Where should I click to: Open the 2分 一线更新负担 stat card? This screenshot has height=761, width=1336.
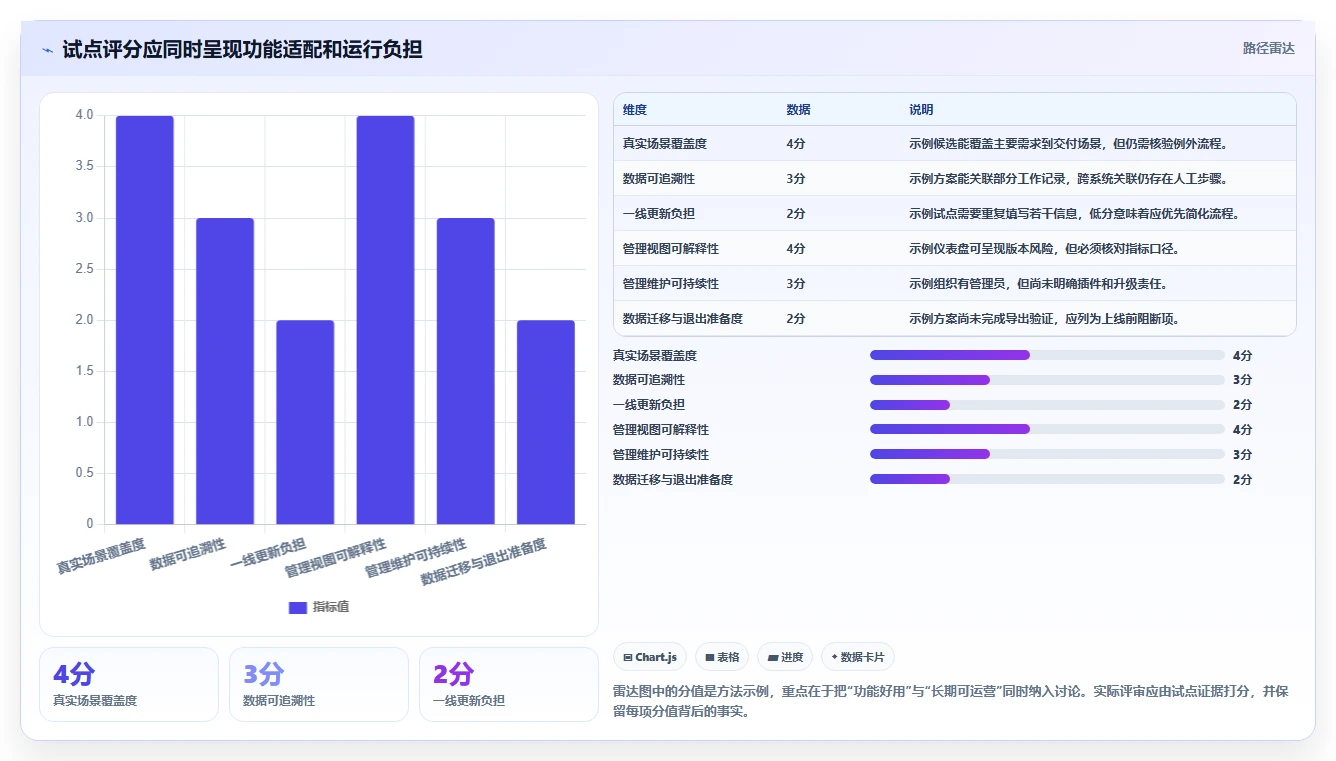pyautogui.click(x=509, y=684)
